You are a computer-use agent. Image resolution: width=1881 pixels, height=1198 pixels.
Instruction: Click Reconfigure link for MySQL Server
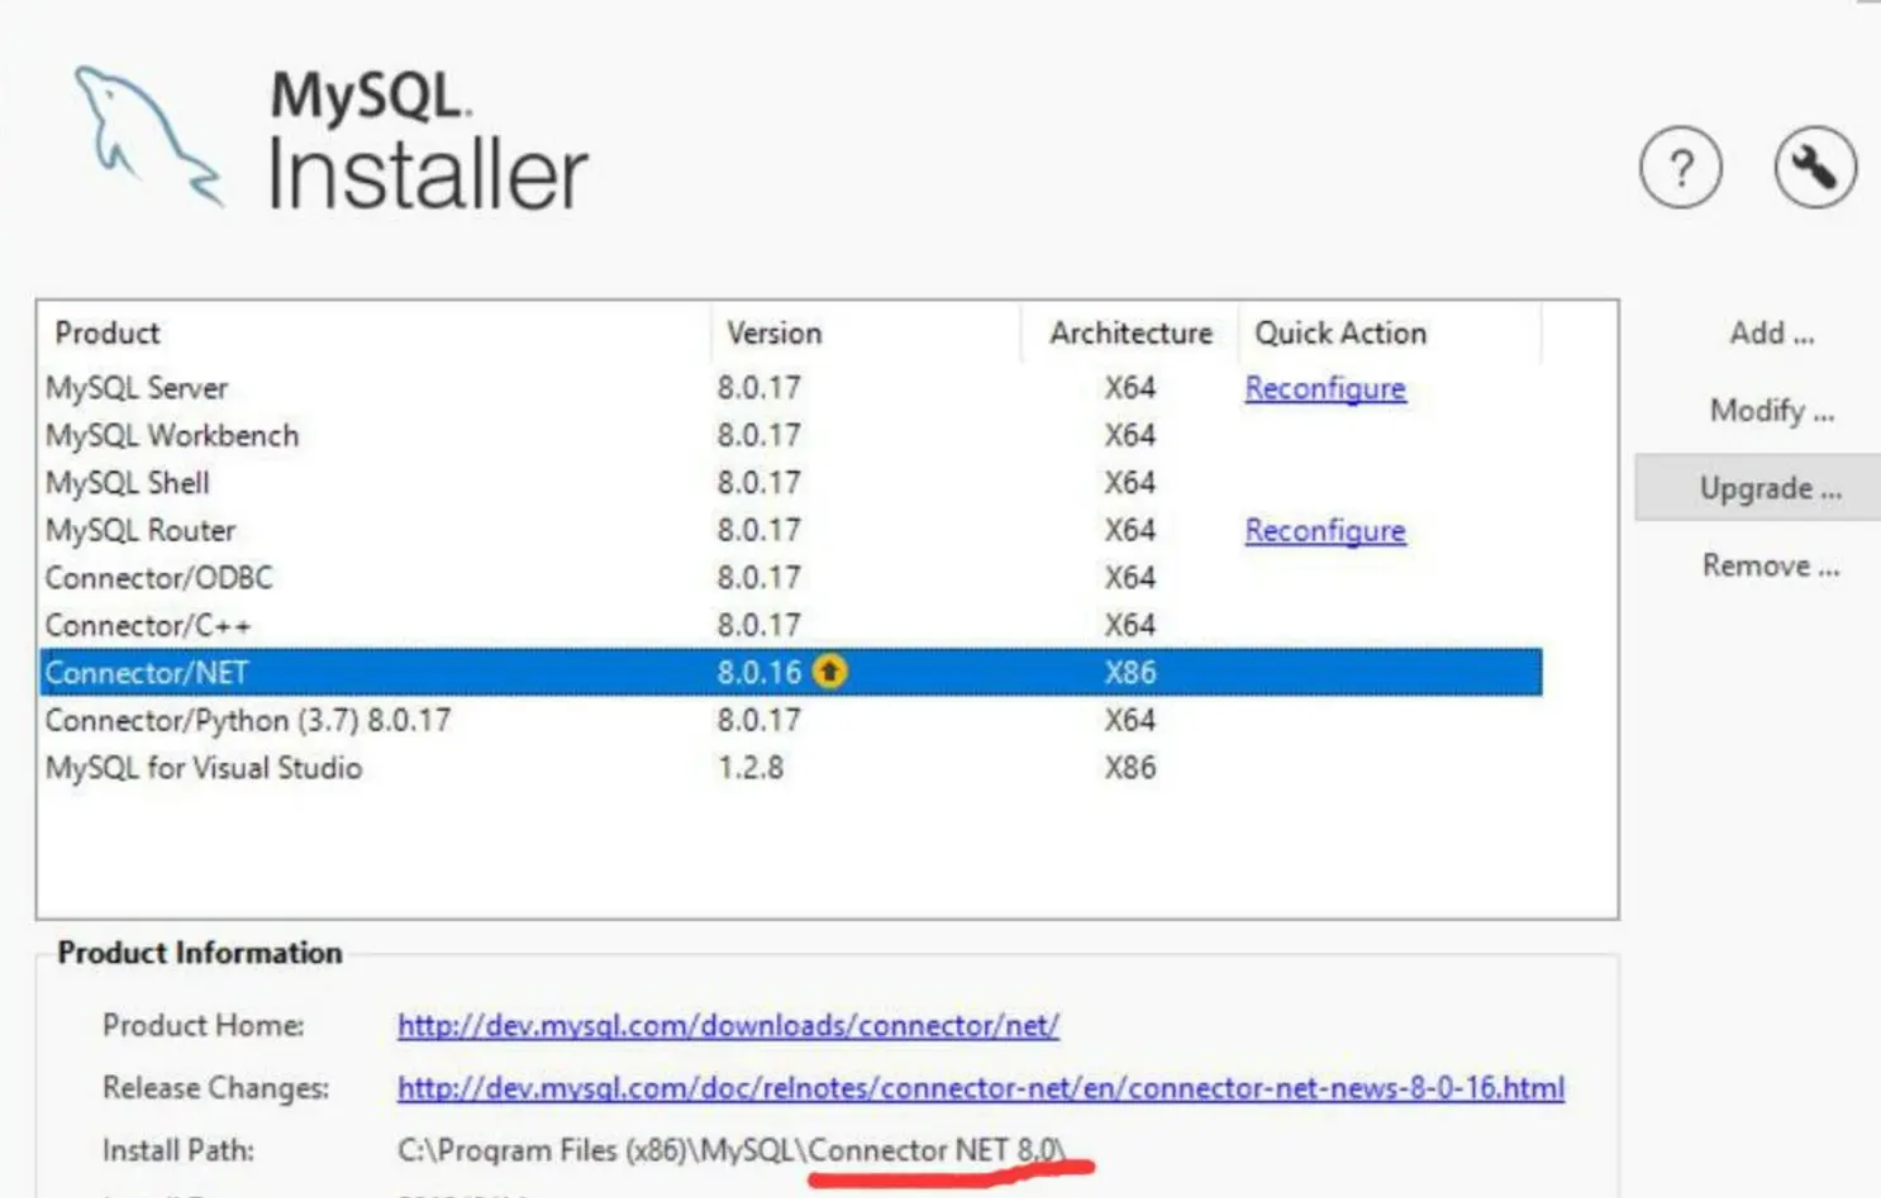tap(1325, 388)
